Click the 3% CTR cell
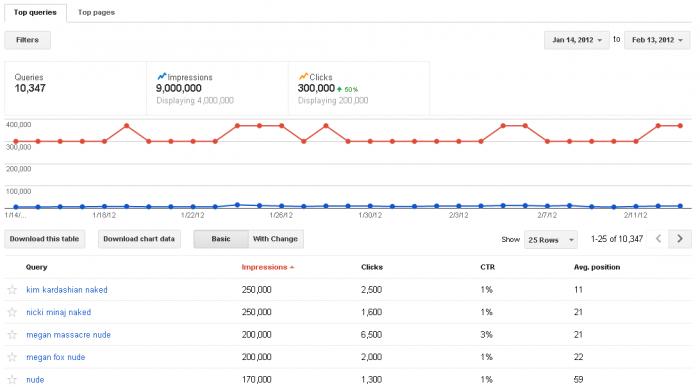The width and height of the screenshot is (700, 387). [x=487, y=335]
